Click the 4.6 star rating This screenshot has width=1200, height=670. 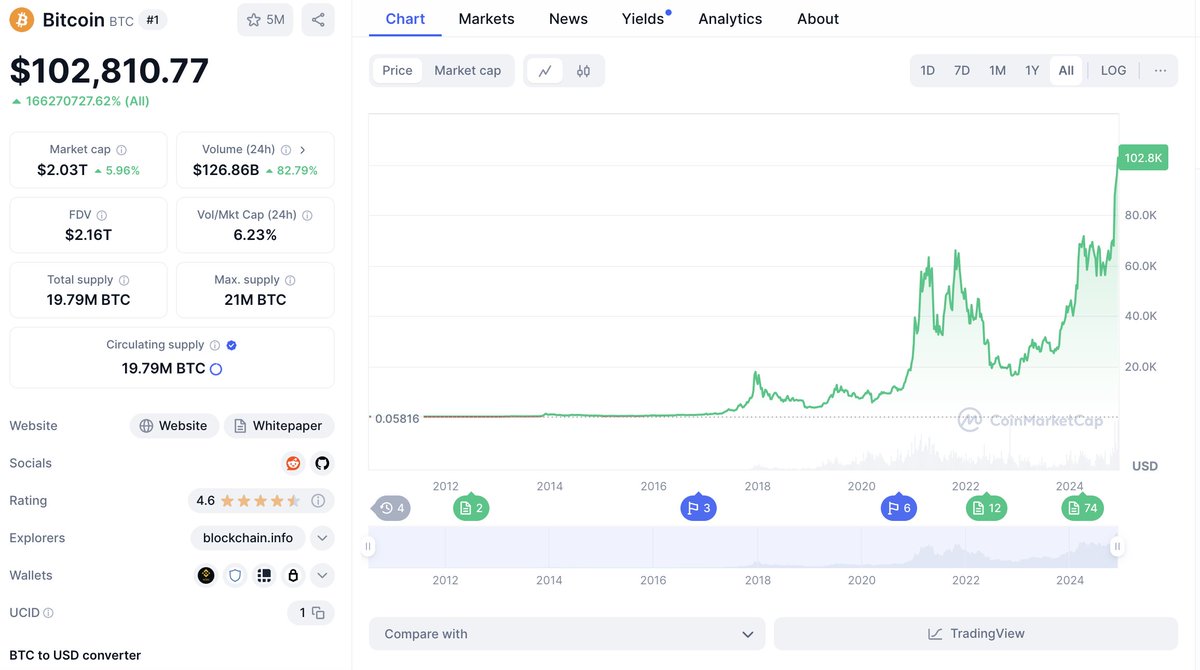click(x=247, y=501)
